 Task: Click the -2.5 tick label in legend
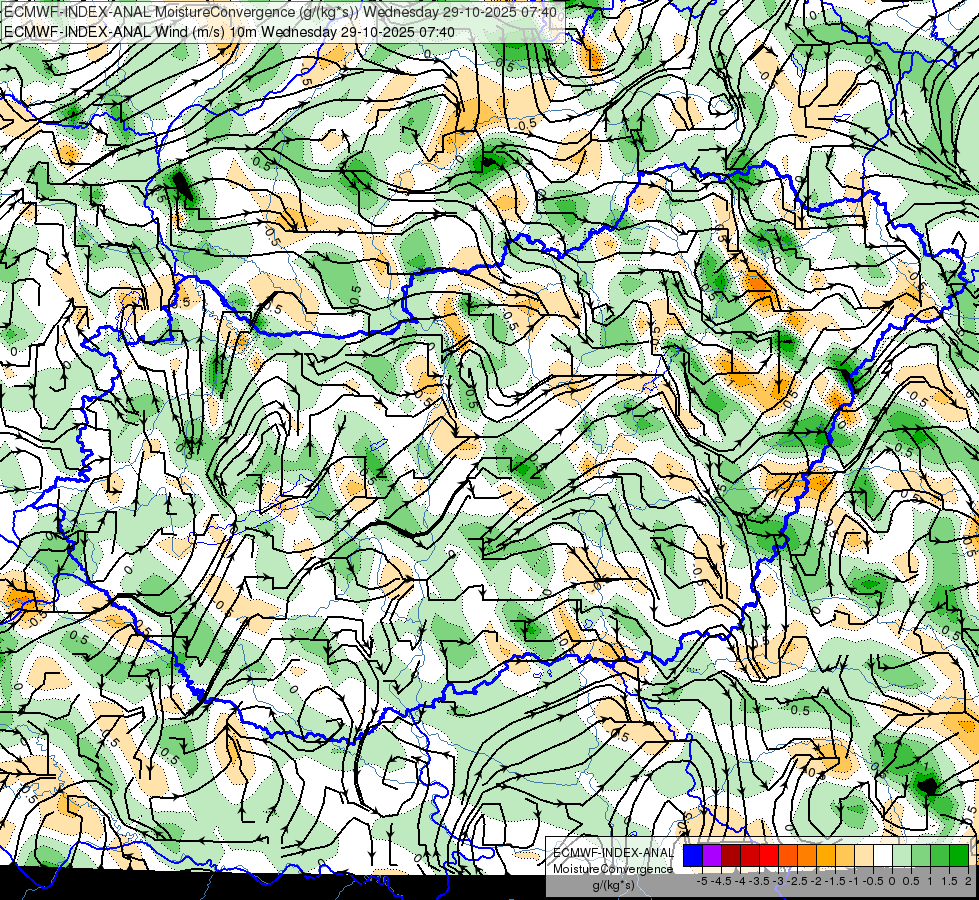click(x=799, y=881)
